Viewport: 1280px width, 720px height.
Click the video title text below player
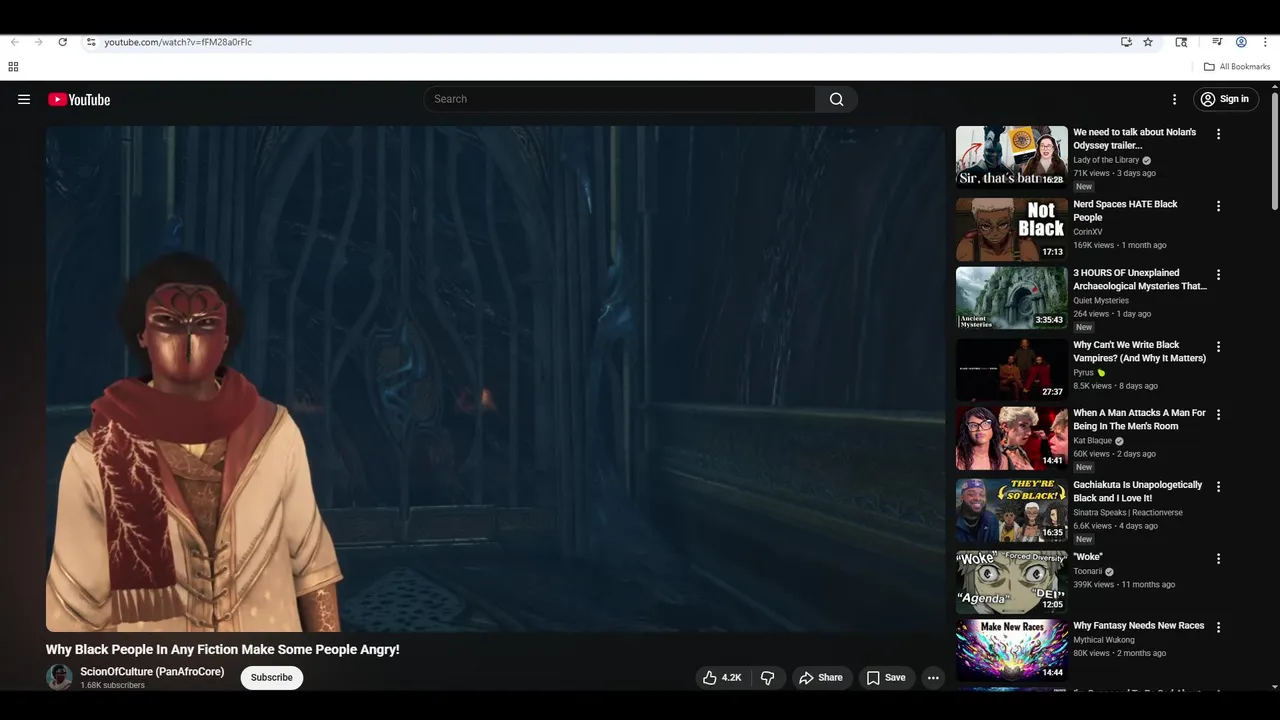click(x=223, y=649)
